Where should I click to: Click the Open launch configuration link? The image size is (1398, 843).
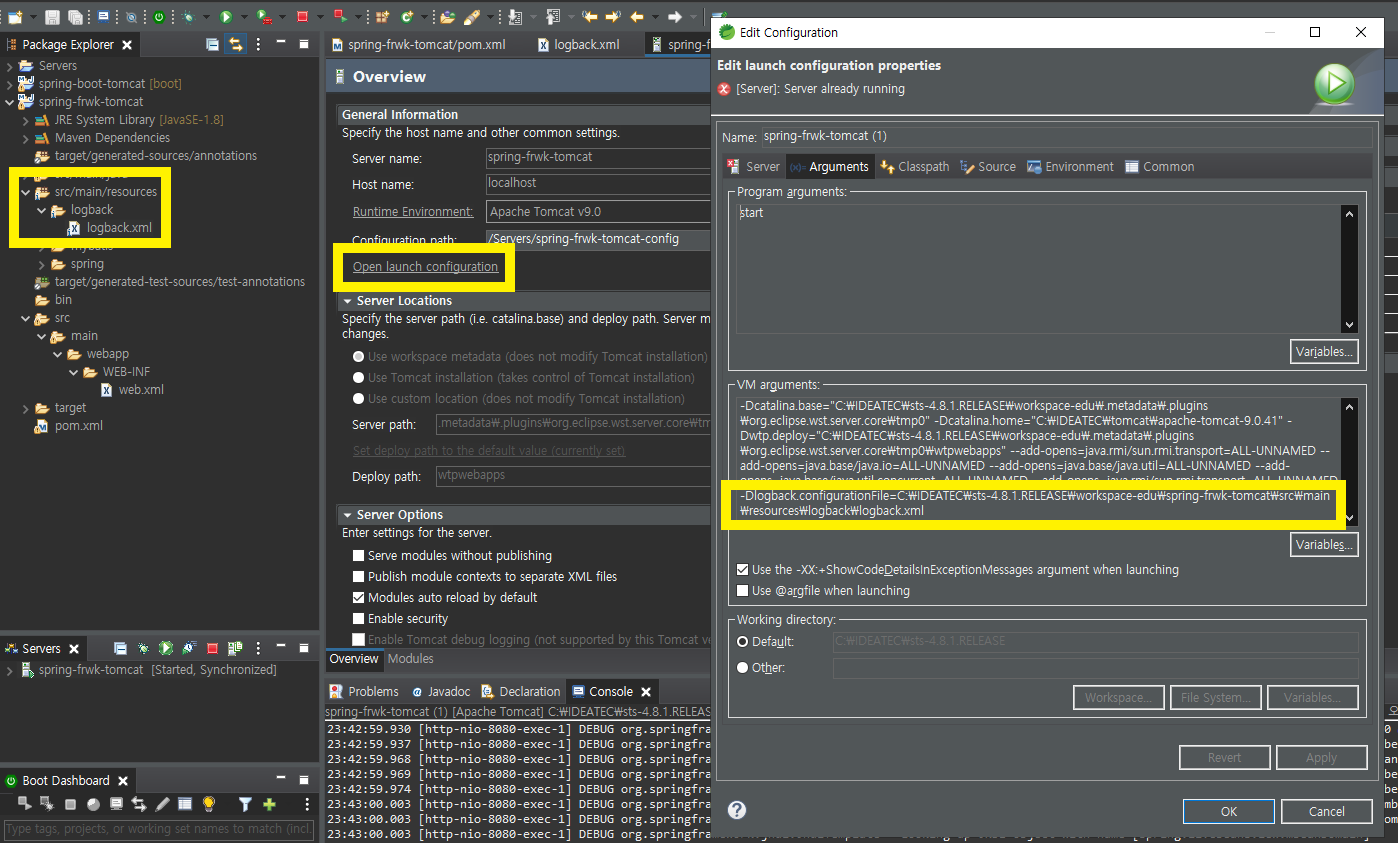tap(425, 267)
